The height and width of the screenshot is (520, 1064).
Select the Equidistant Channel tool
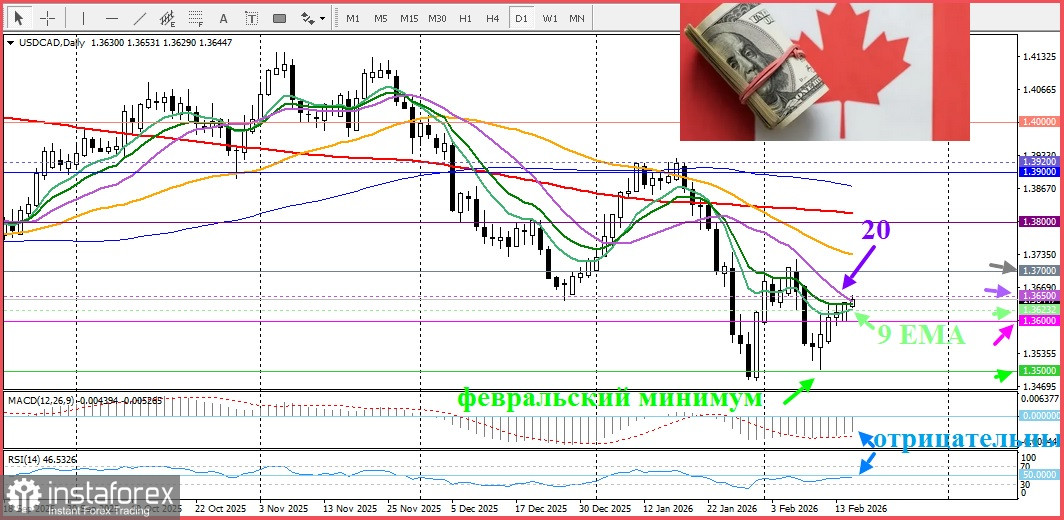[168, 18]
